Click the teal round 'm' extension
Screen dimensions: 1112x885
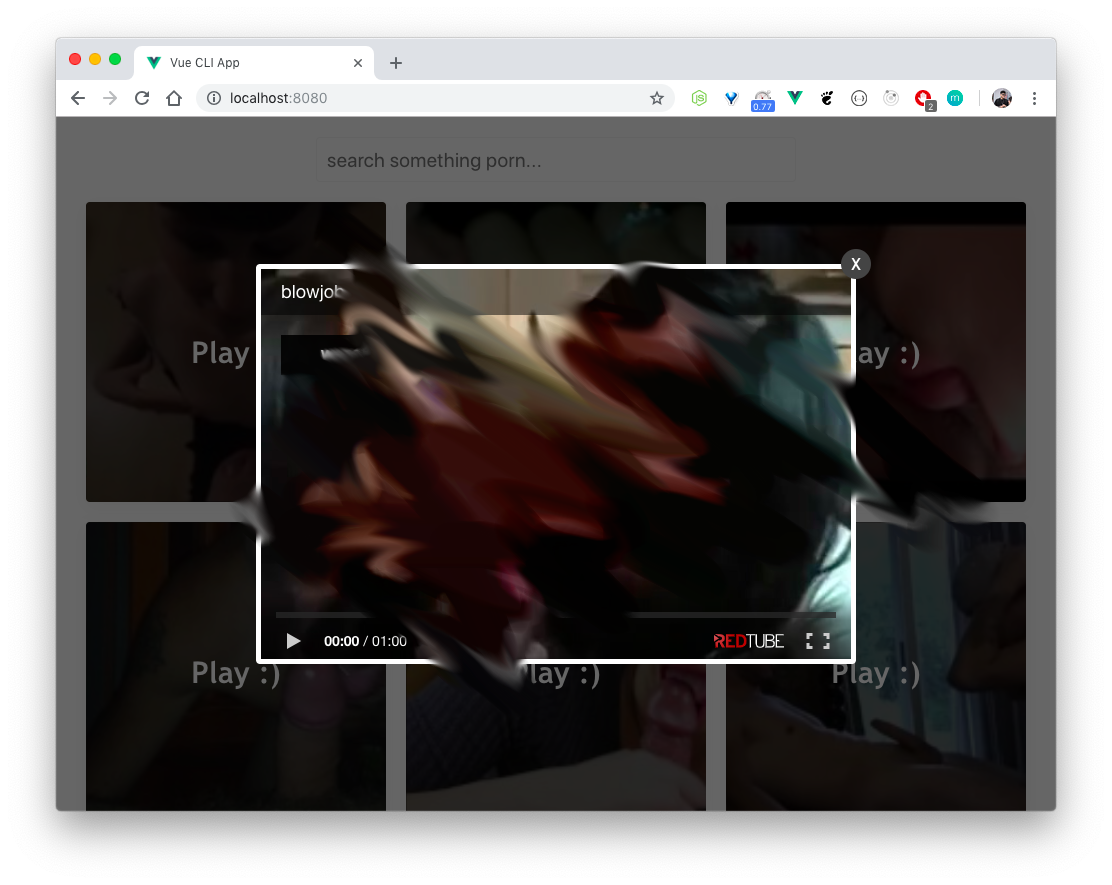click(x=955, y=98)
